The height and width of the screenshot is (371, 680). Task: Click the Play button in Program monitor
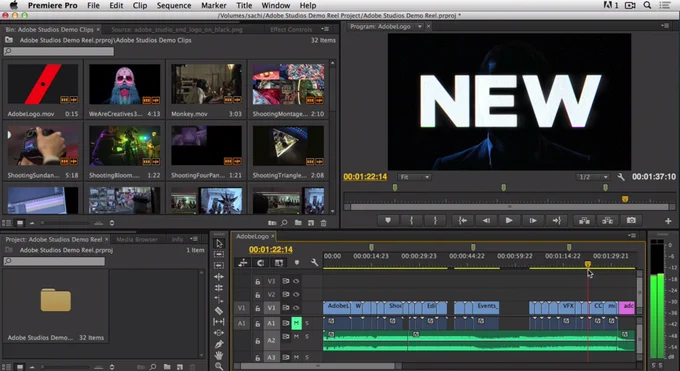click(509, 220)
